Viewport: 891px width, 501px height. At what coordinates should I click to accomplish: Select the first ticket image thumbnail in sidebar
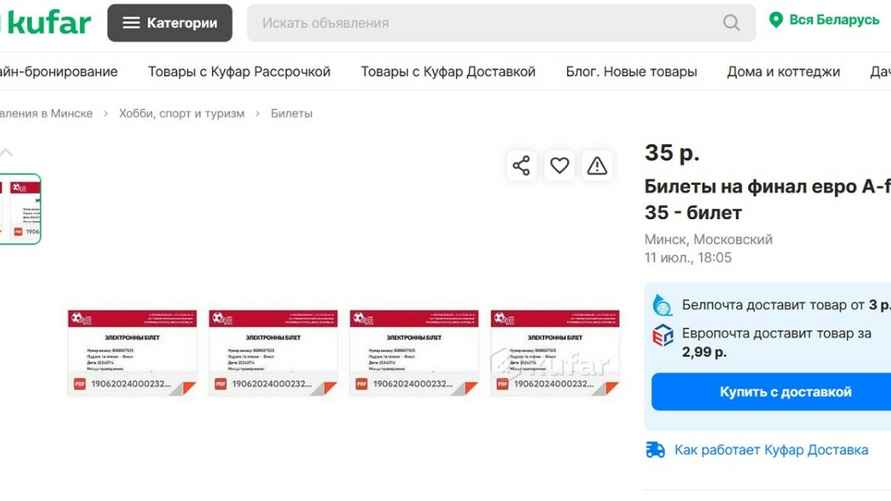point(20,209)
